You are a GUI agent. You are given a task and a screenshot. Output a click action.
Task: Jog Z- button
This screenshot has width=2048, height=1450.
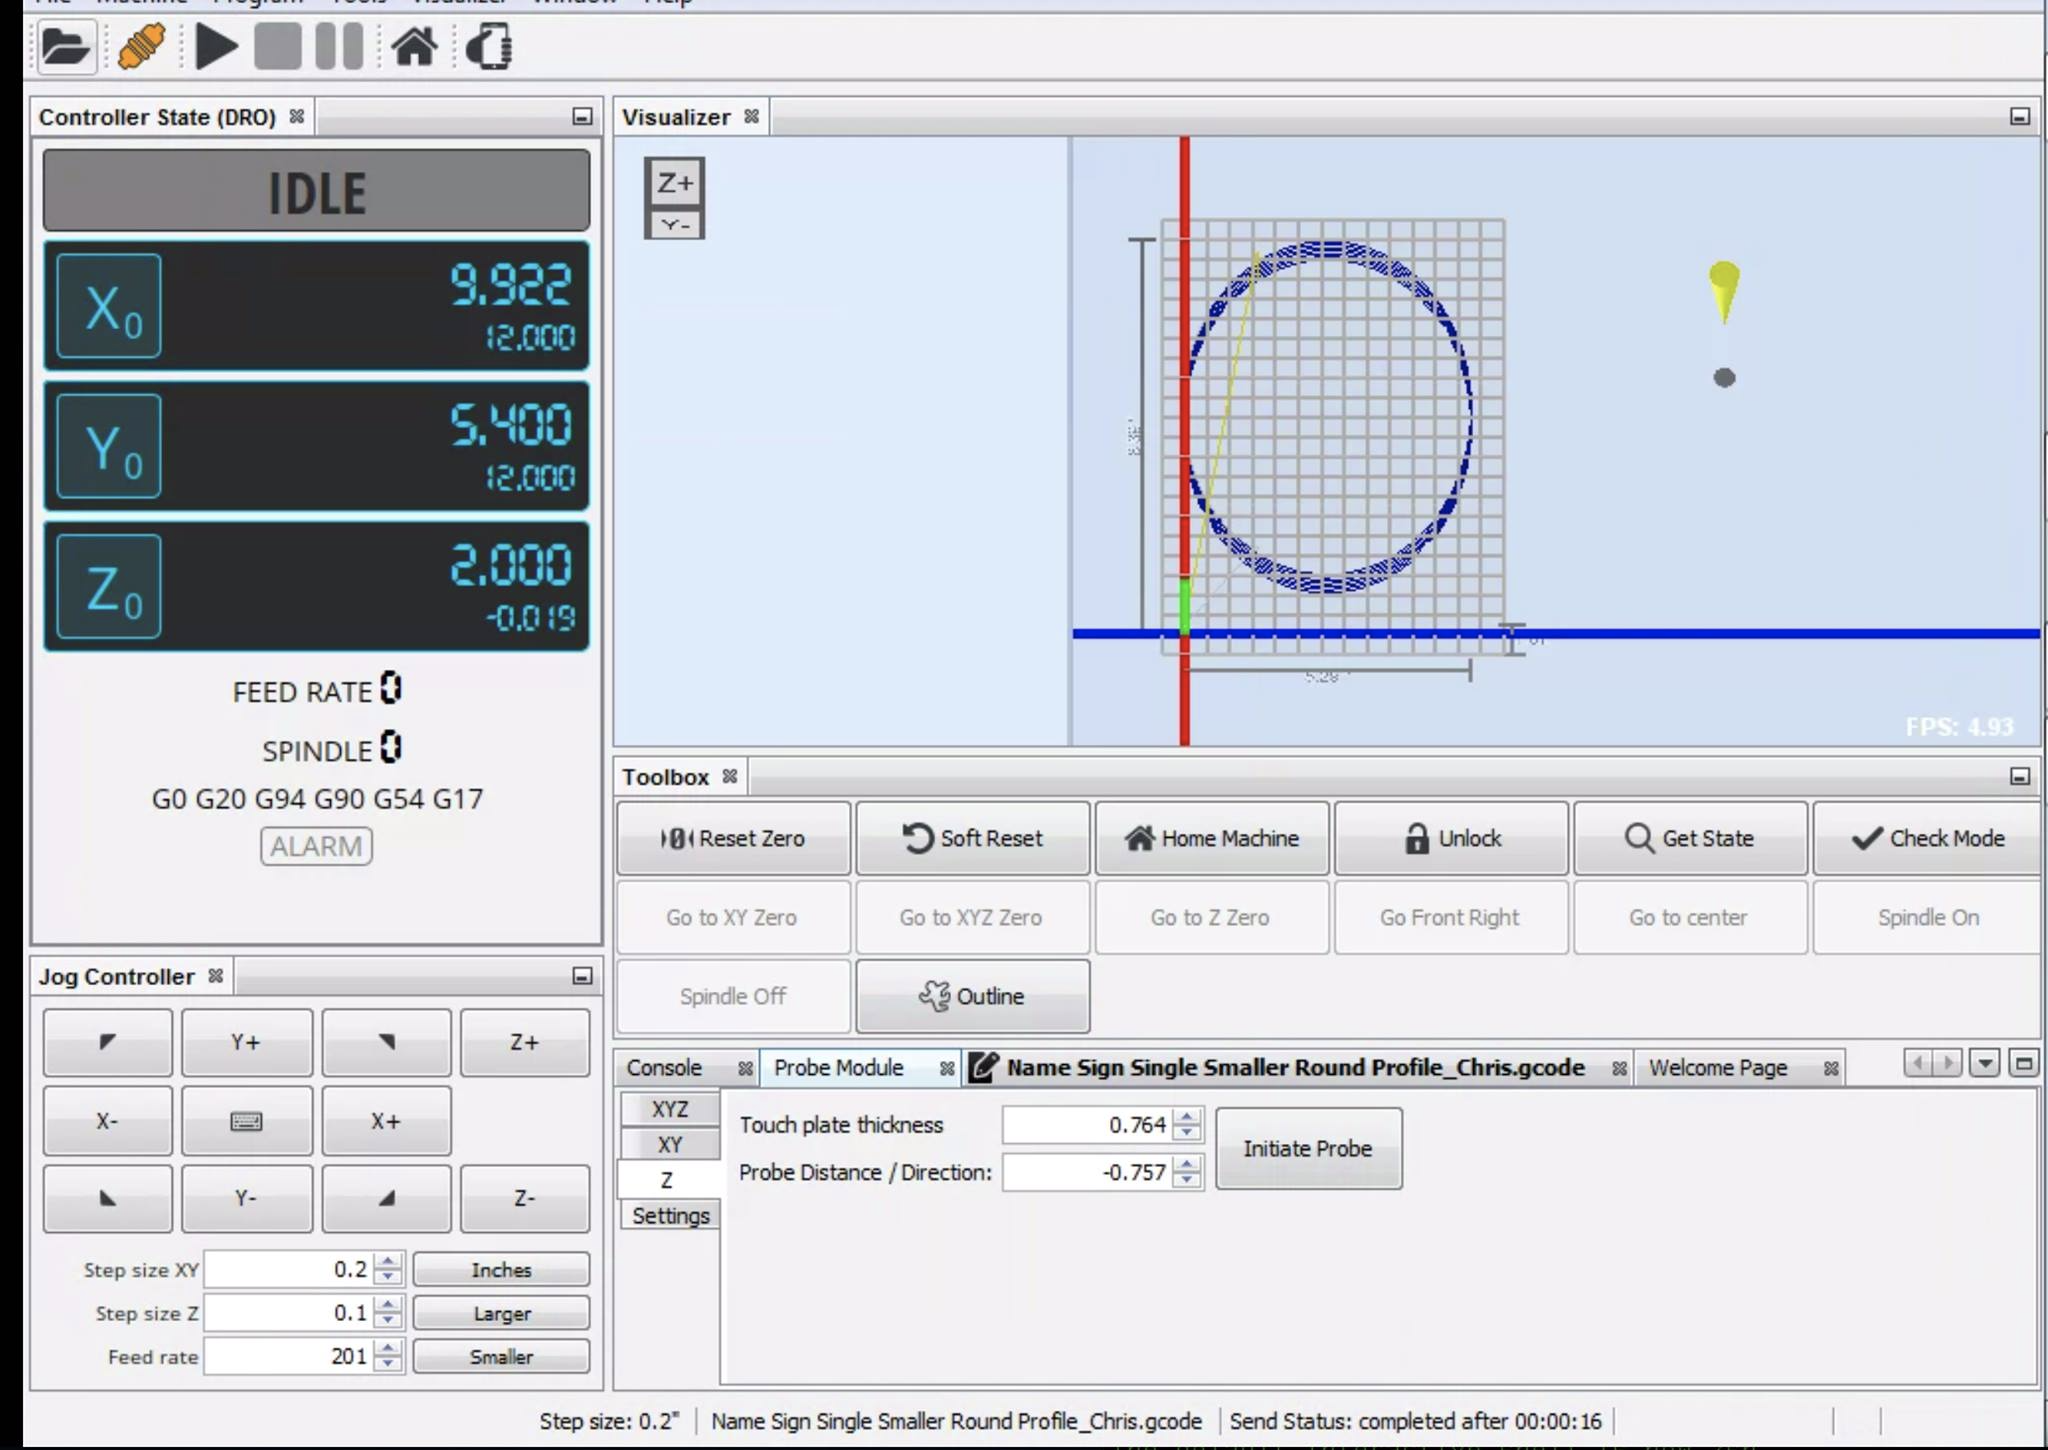[x=525, y=1198]
